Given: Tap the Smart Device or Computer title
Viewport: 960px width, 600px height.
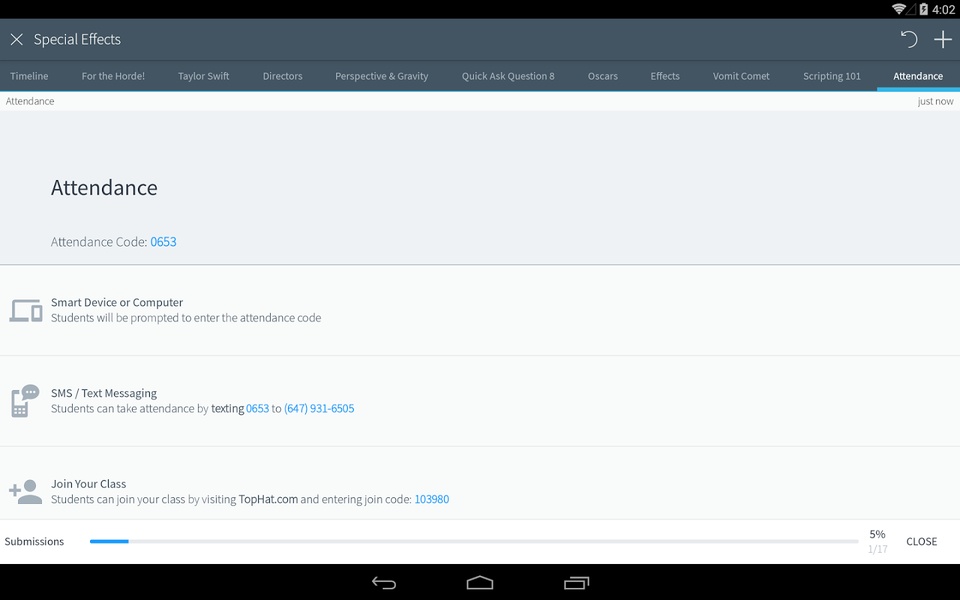Looking at the screenshot, I should tap(117, 302).
